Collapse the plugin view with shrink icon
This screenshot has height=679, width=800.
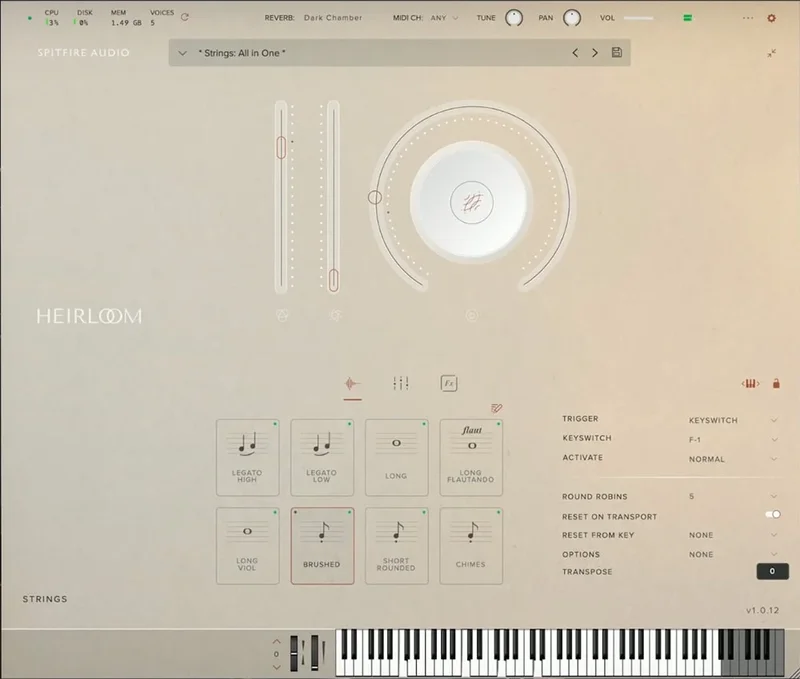pos(771,53)
